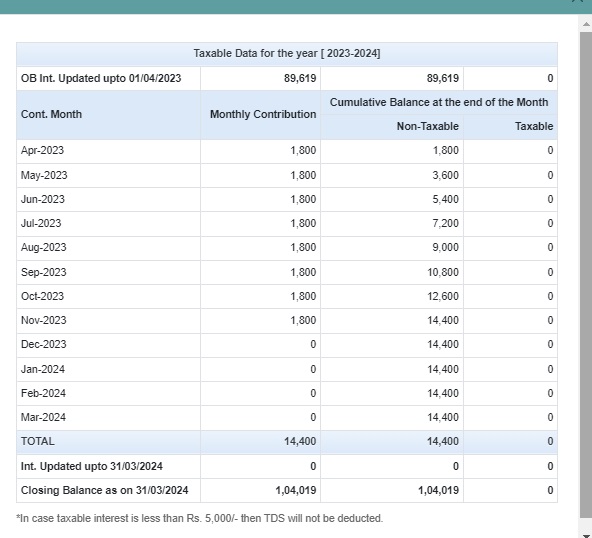This screenshot has width=592, height=538.
Task: Select the Closing Balance as on 31/03/2024 label
Action: [105, 490]
